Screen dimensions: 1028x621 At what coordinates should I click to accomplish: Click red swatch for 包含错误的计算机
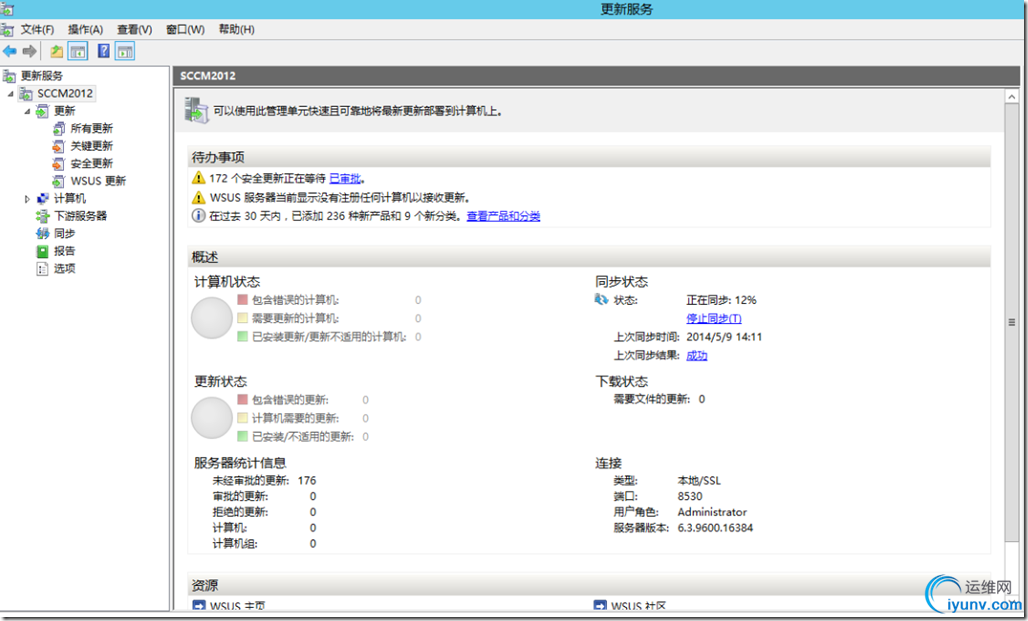click(243, 300)
